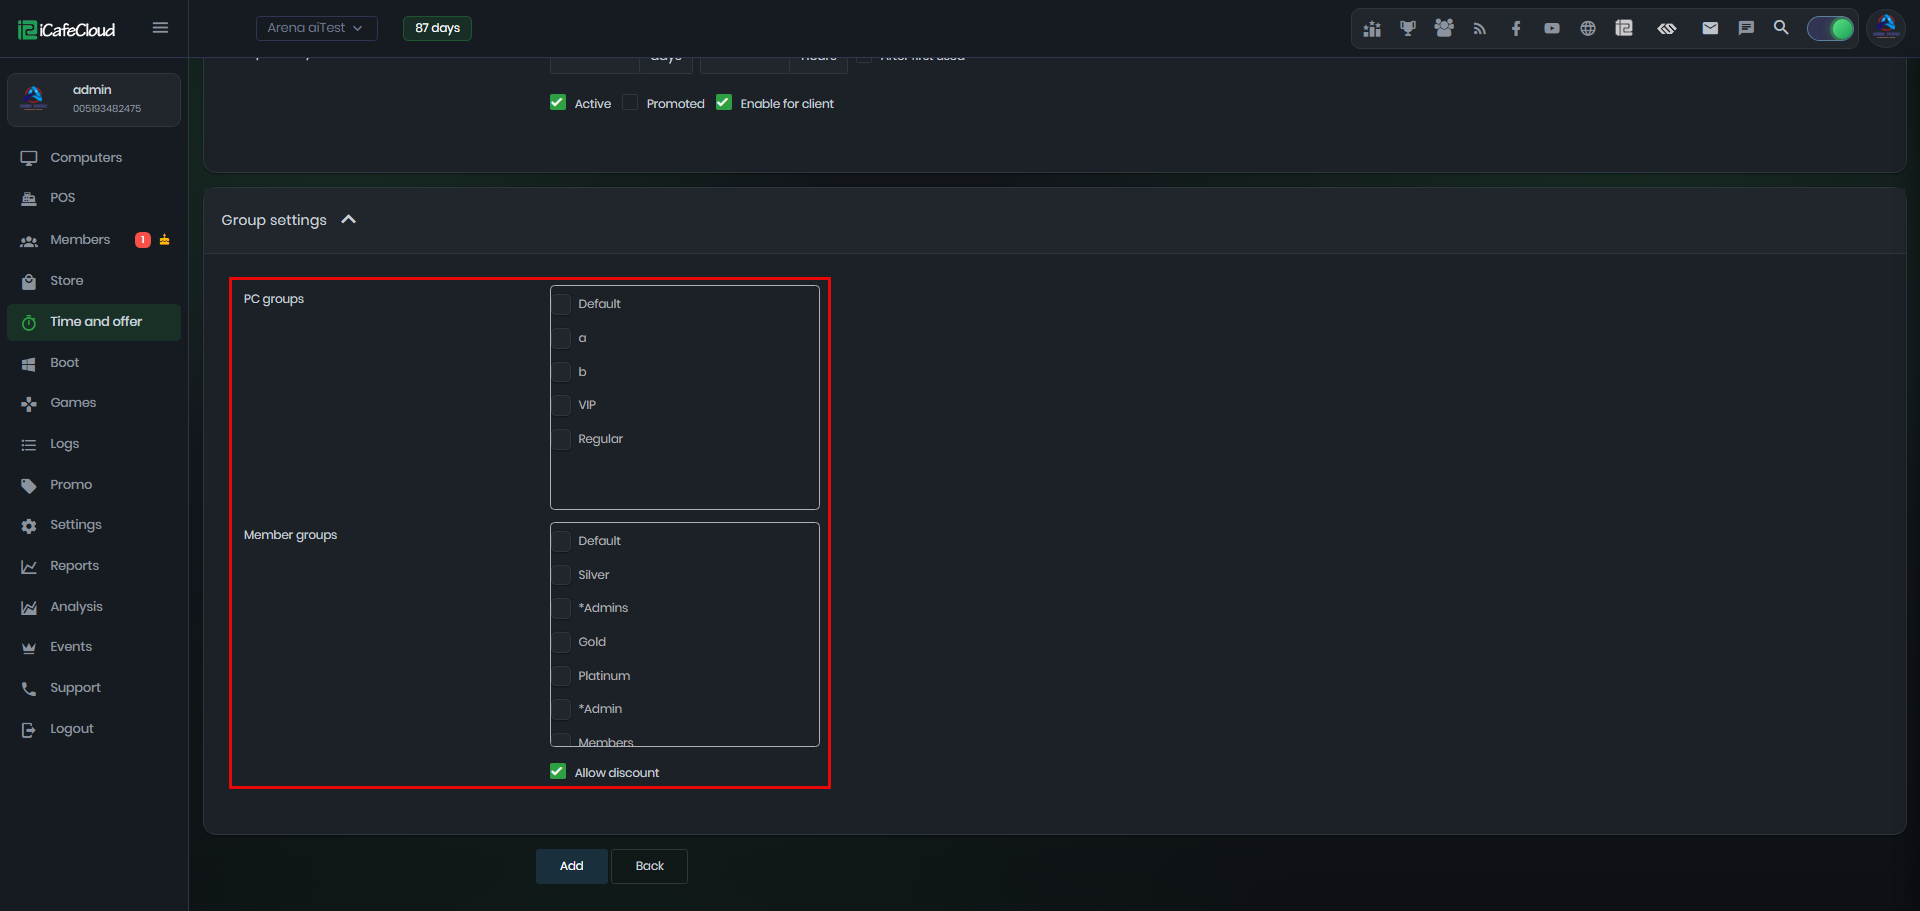
Task: Open the YouTube icon link
Action: [1552, 29]
